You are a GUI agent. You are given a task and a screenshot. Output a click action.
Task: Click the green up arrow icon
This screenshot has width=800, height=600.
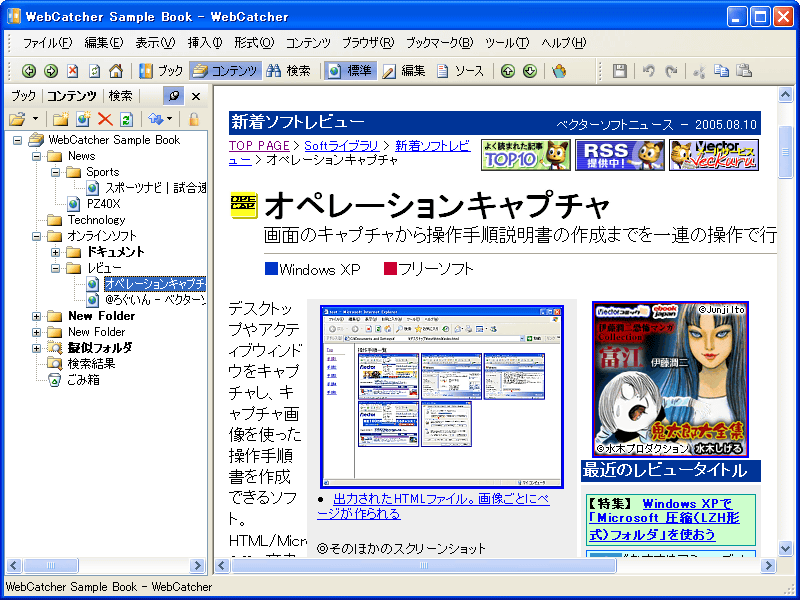pyautogui.click(x=508, y=71)
